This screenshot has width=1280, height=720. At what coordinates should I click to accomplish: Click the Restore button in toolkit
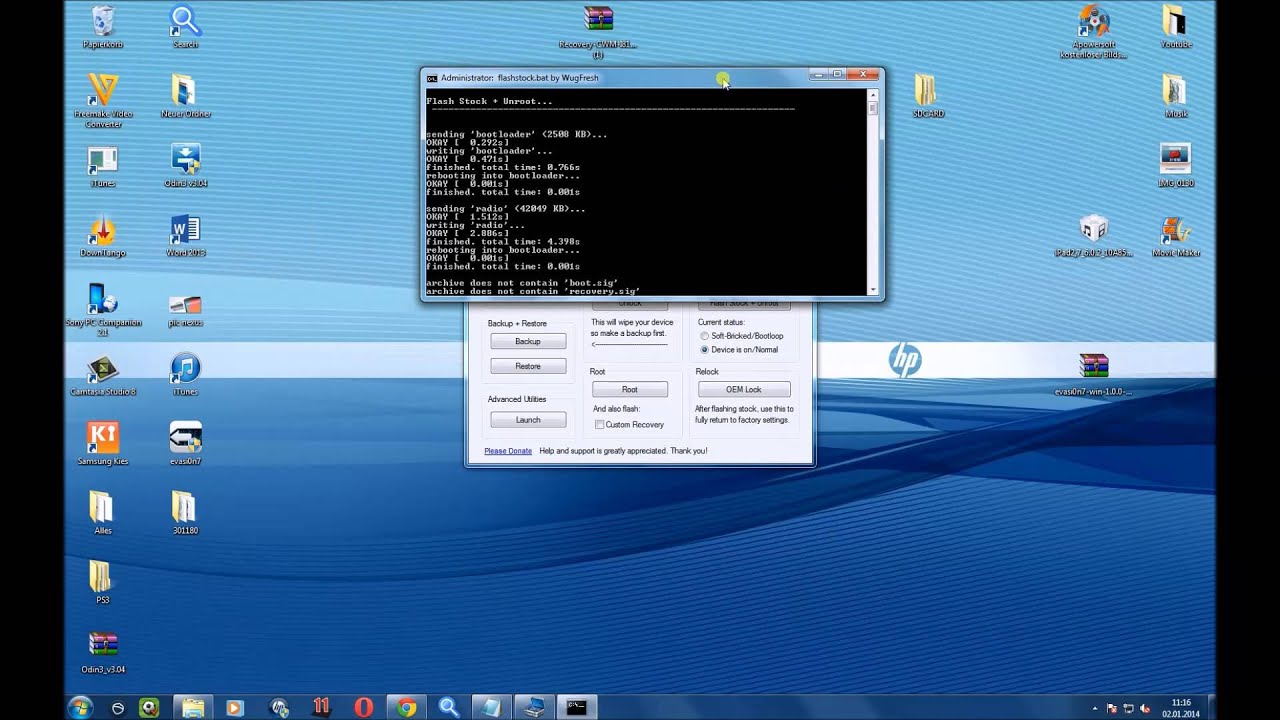(x=528, y=366)
